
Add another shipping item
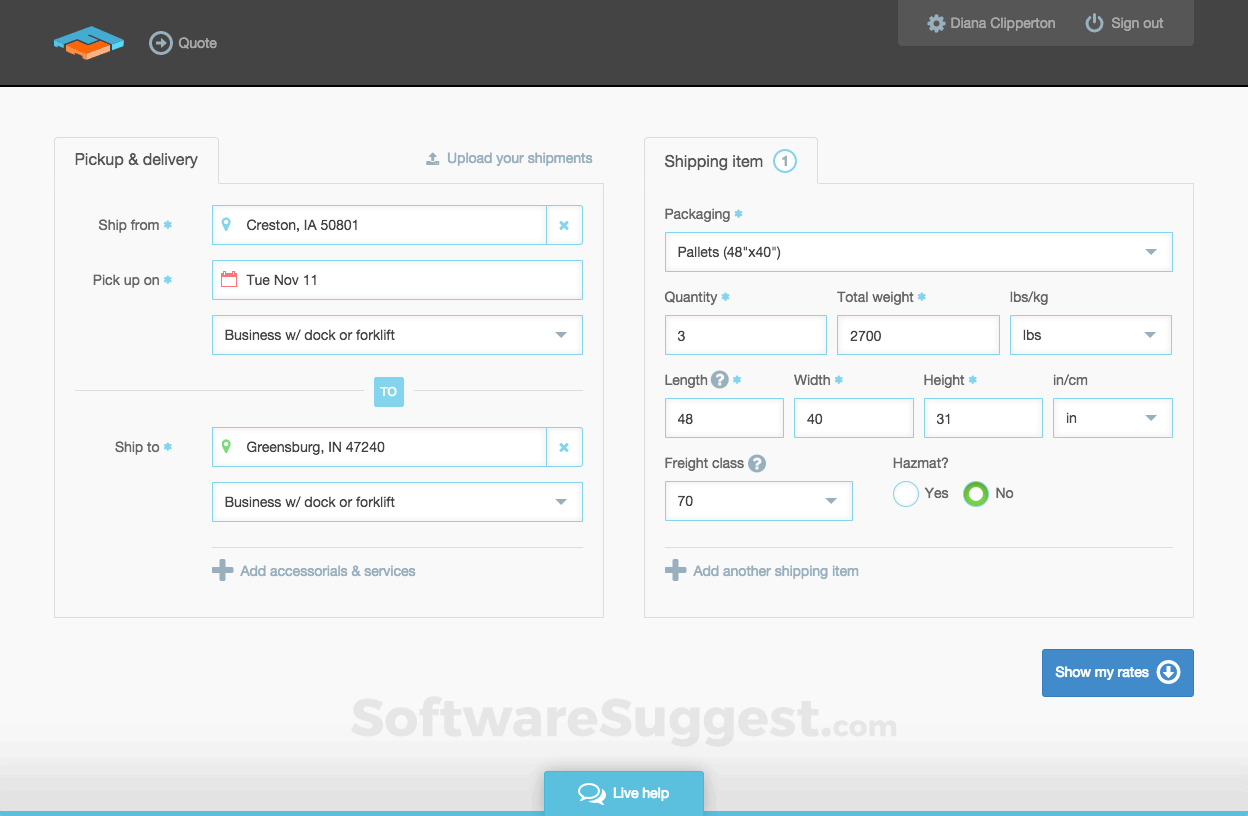762,570
